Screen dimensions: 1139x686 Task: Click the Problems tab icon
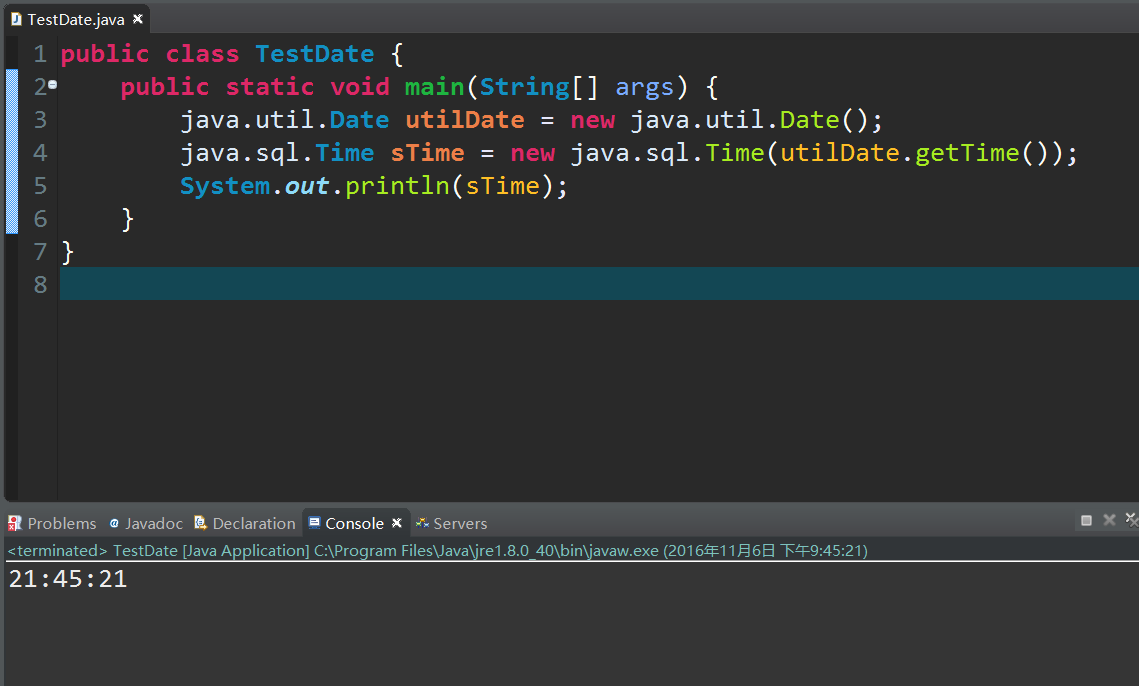click(15, 522)
